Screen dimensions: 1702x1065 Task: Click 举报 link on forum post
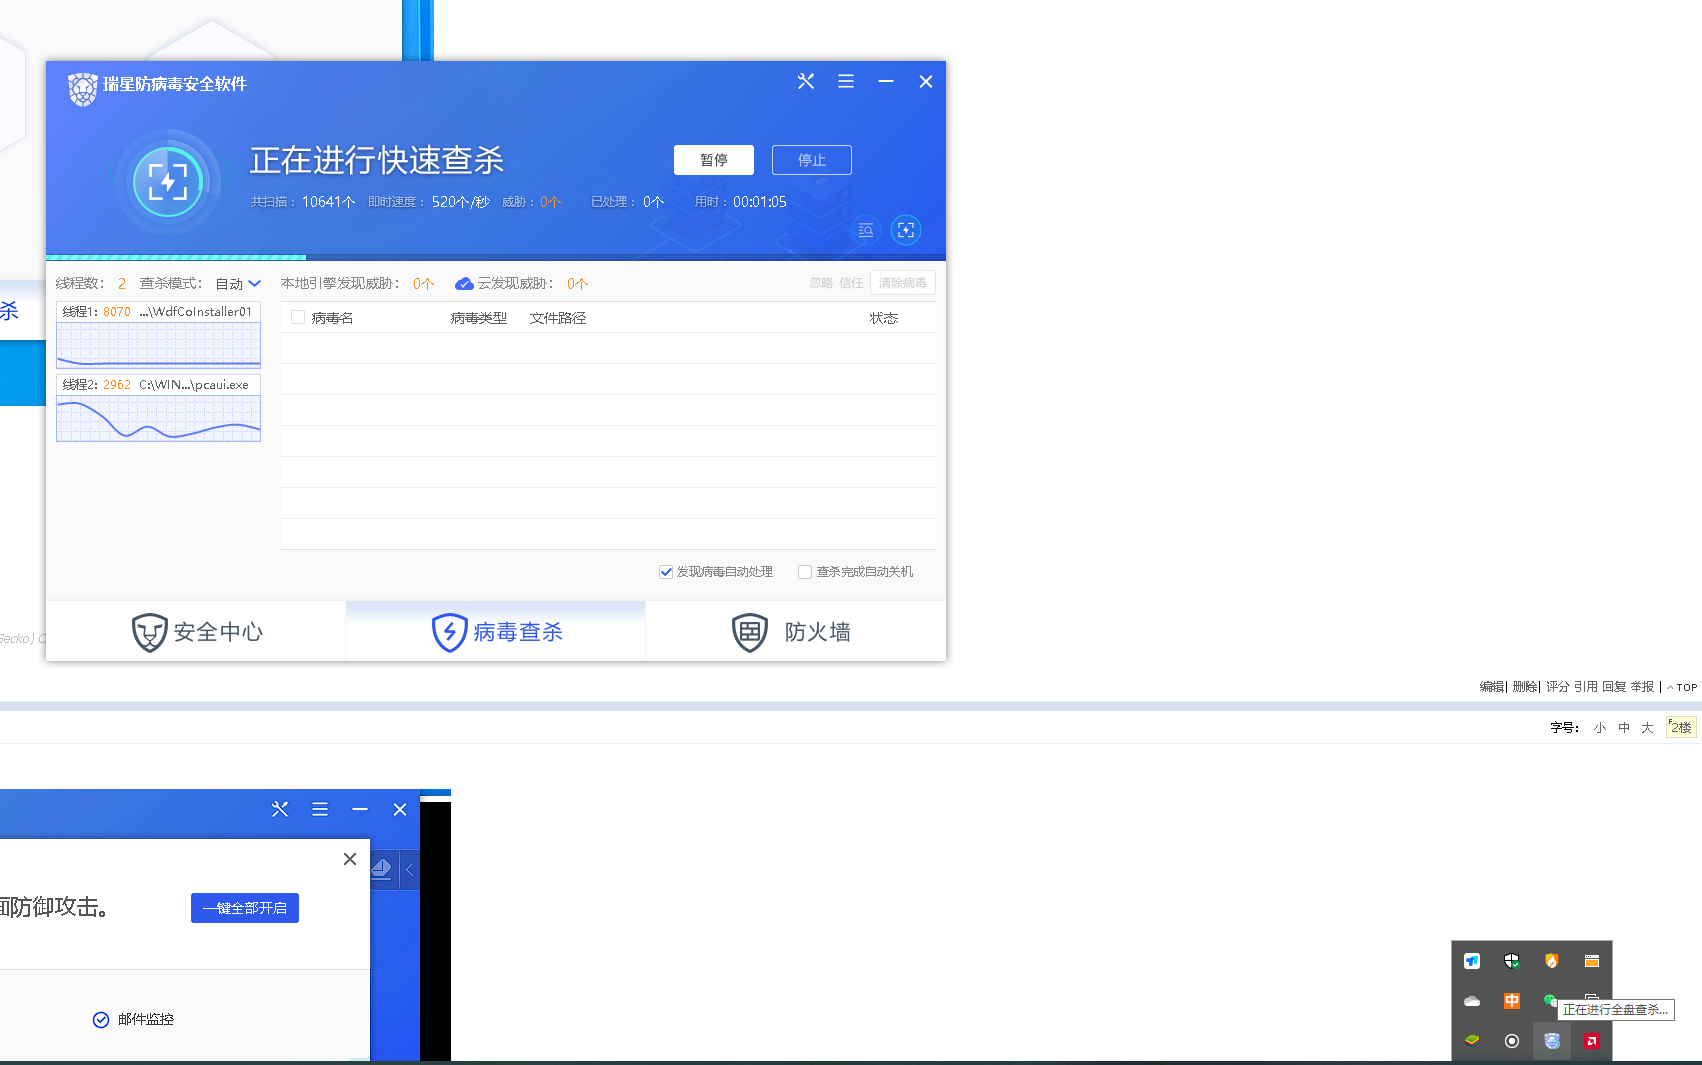click(1642, 687)
